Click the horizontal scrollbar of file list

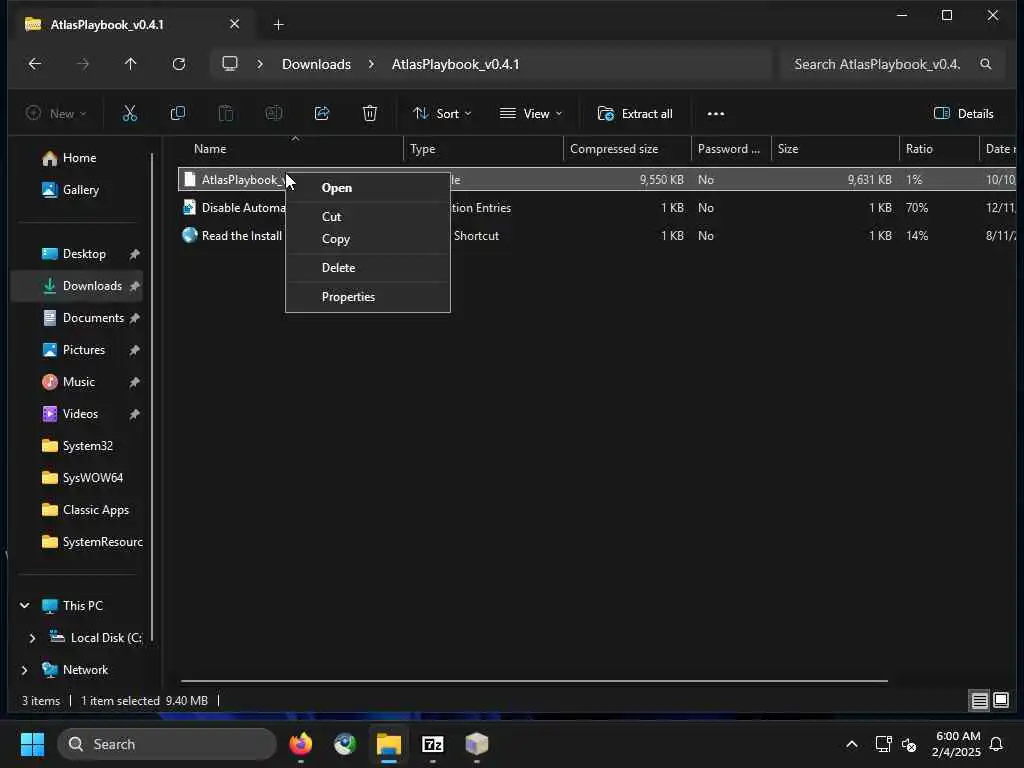534,681
